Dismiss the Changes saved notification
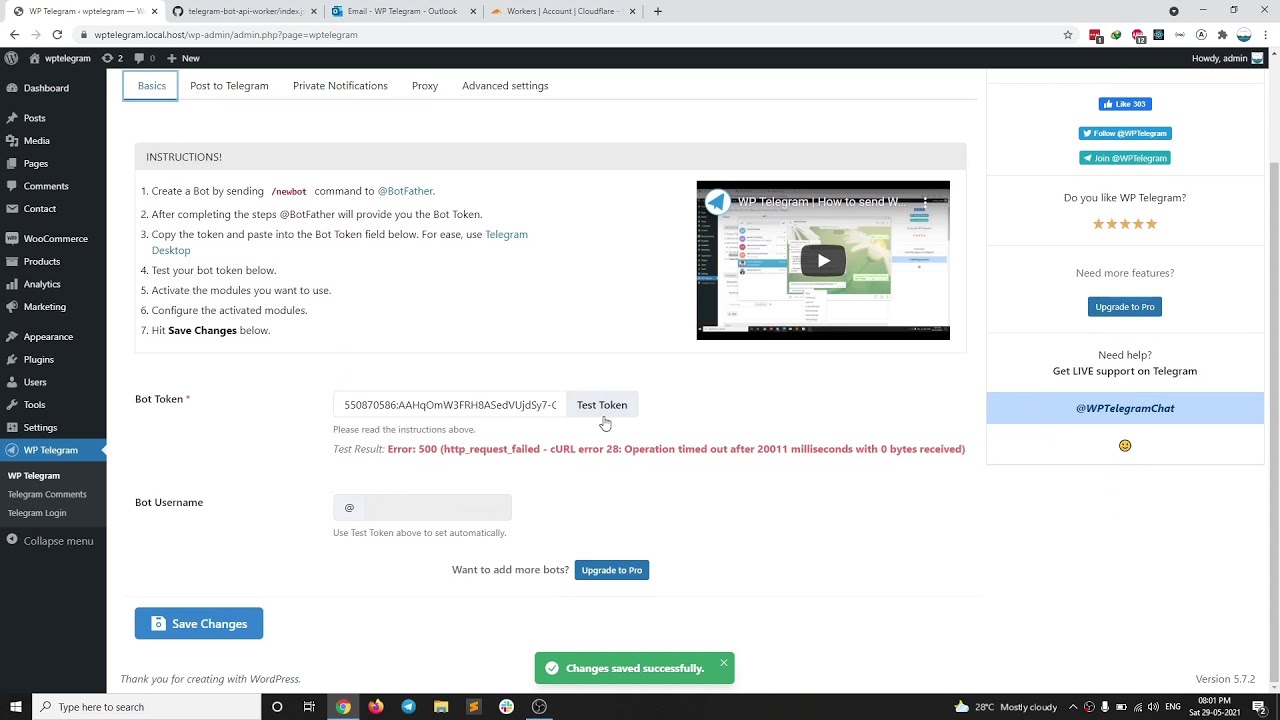This screenshot has height=720, width=1280. (724, 663)
